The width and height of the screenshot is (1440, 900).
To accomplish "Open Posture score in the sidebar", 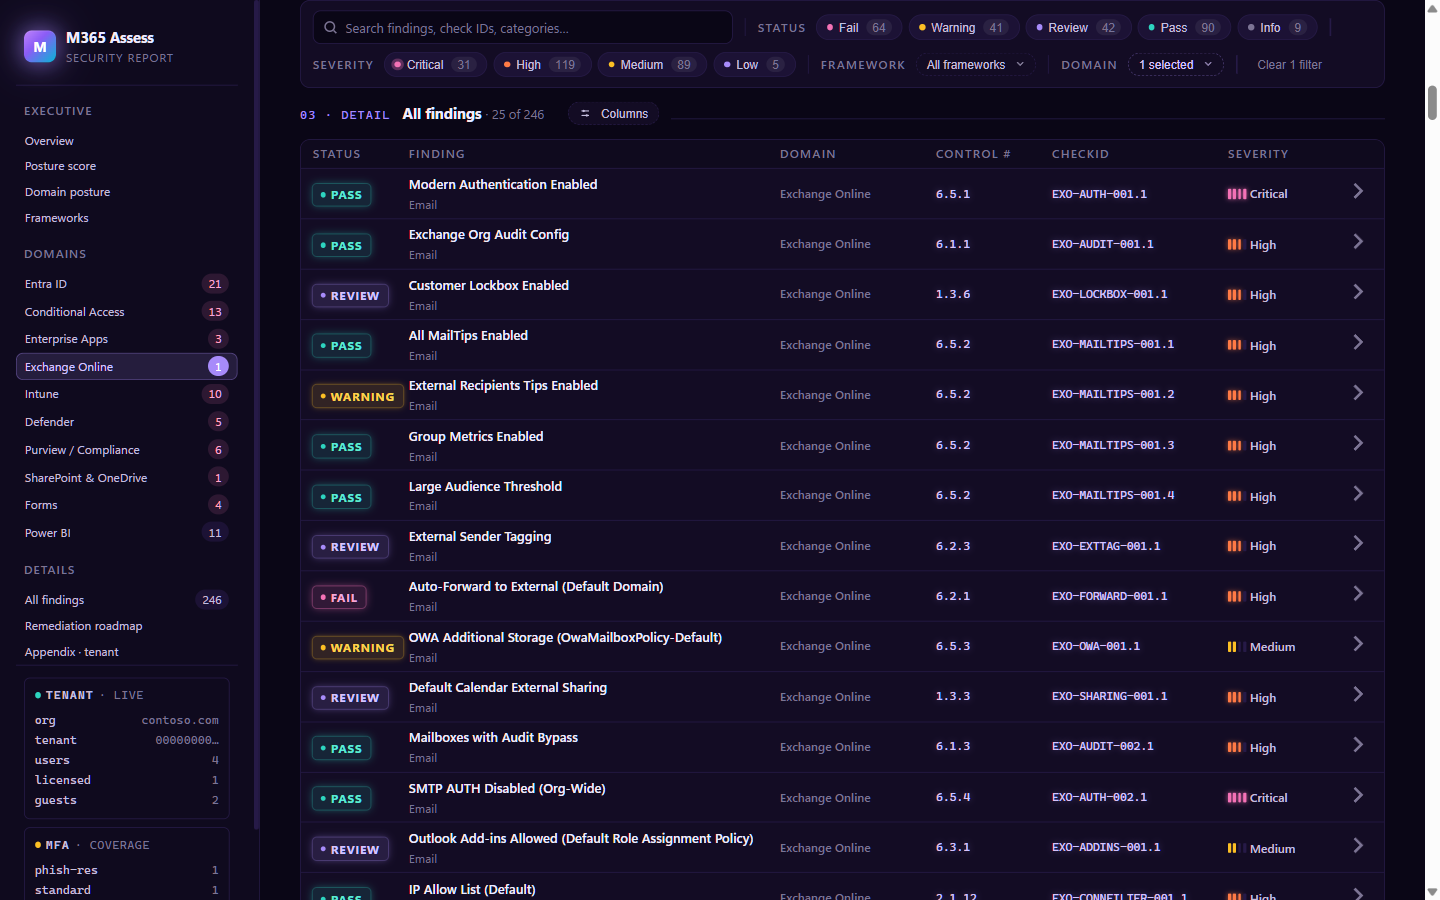I will 127,166.
